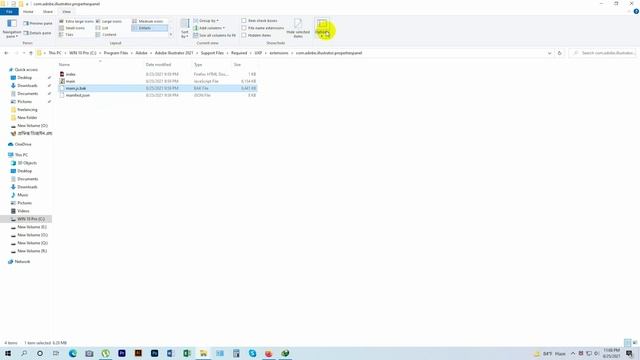640x360 pixels.
Task: Go up one folder level arrow
Action: point(31,53)
